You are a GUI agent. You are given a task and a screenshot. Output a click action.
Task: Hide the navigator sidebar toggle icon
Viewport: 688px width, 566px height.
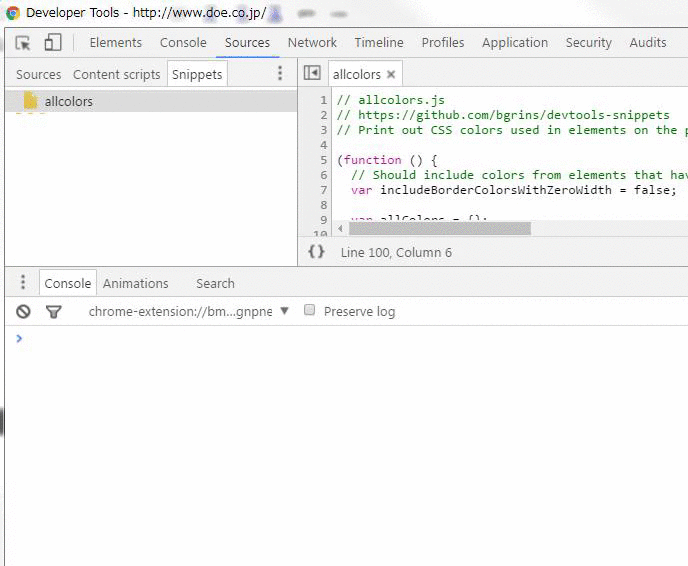coord(312,73)
